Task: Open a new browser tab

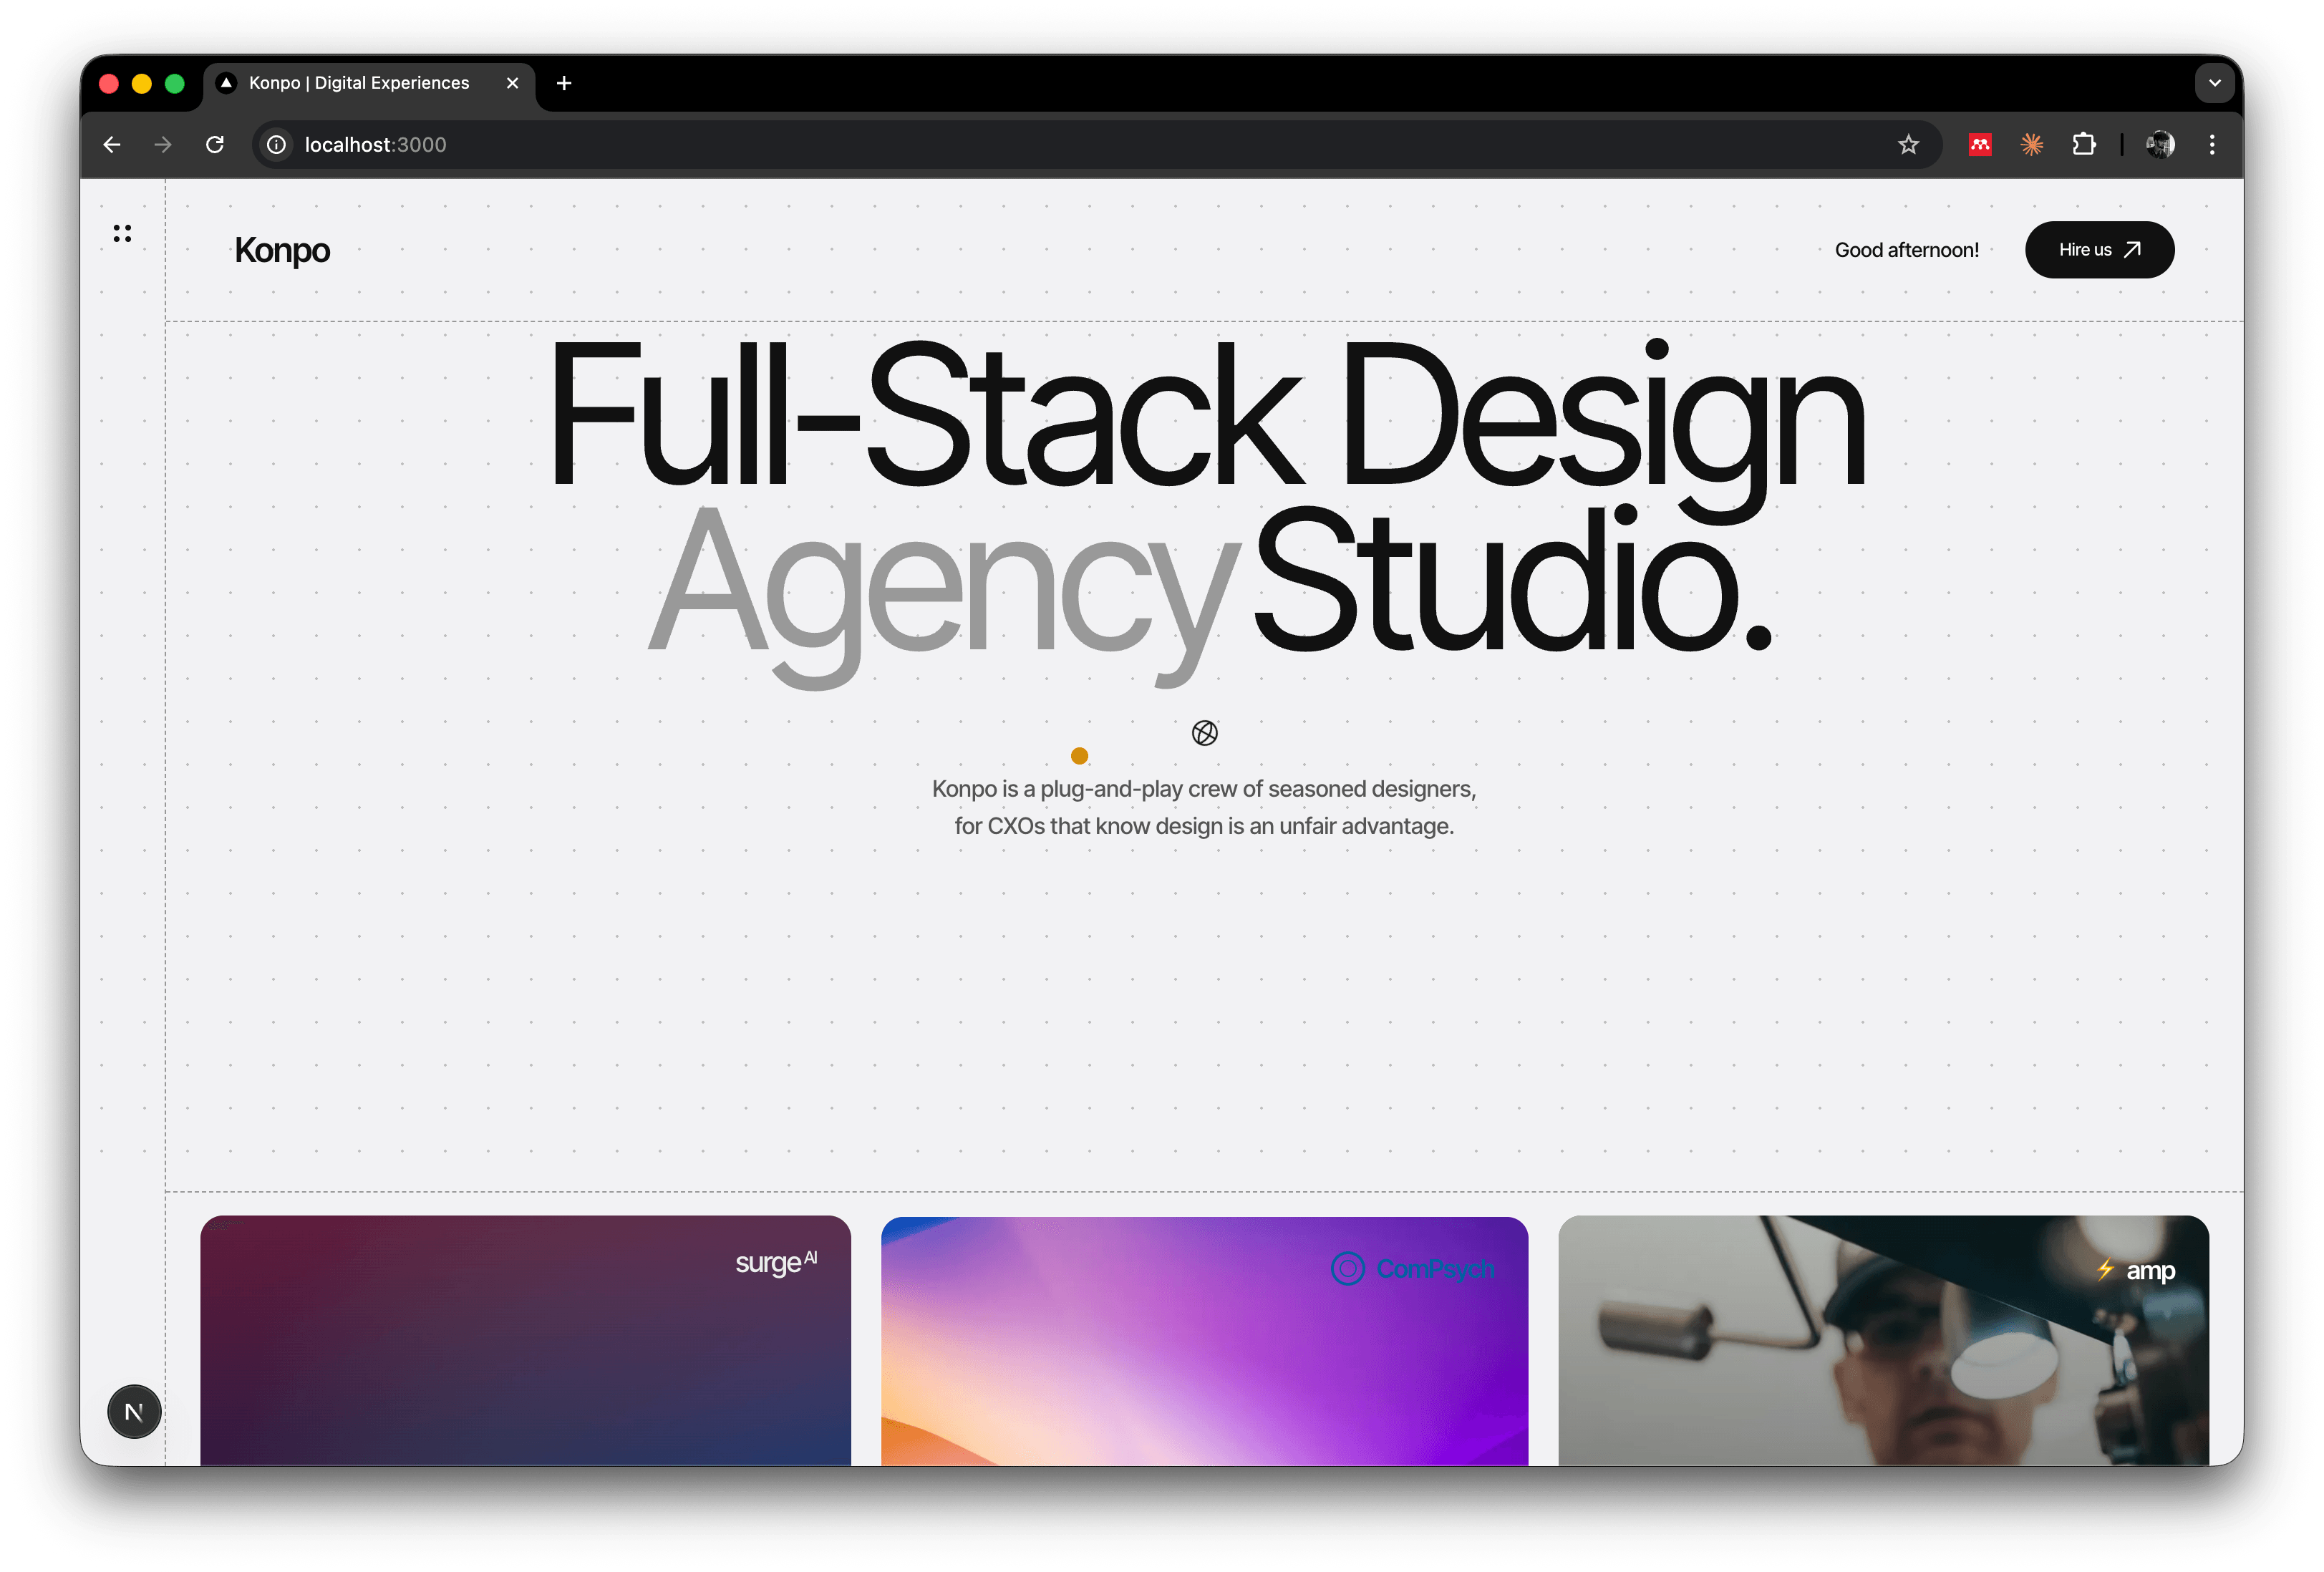Action: tap(564, 83)
